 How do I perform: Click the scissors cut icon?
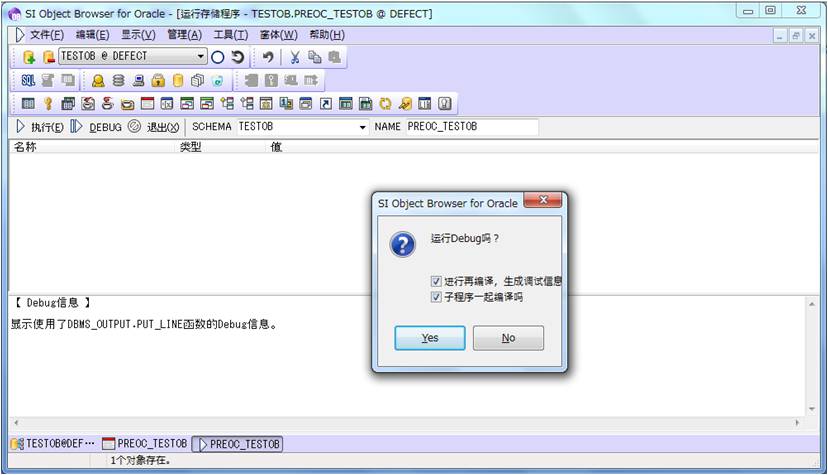pos(295,57)
